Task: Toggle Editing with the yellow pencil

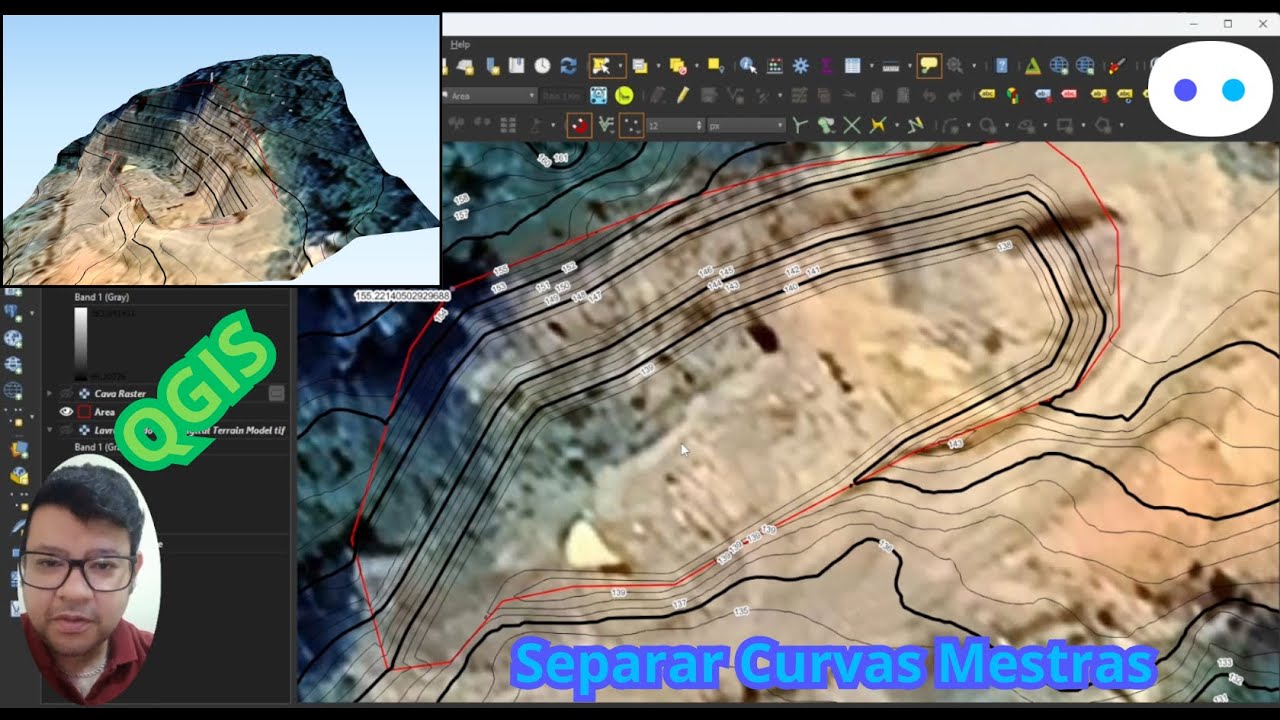Action: click(682, 96)
